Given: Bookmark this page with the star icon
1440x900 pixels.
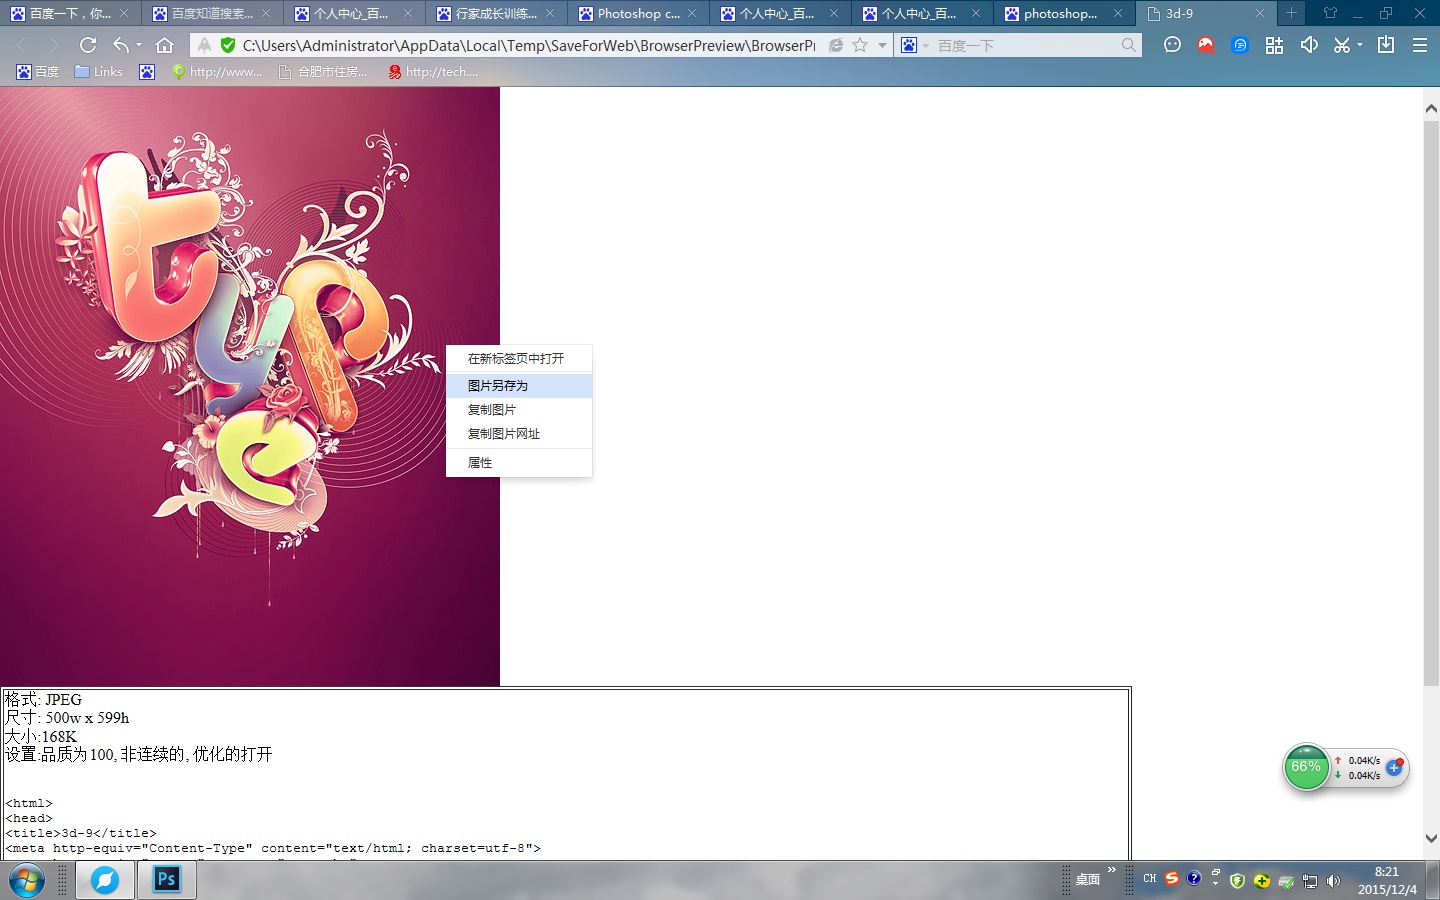Looking at the screenshot, I should pos(860,45).
